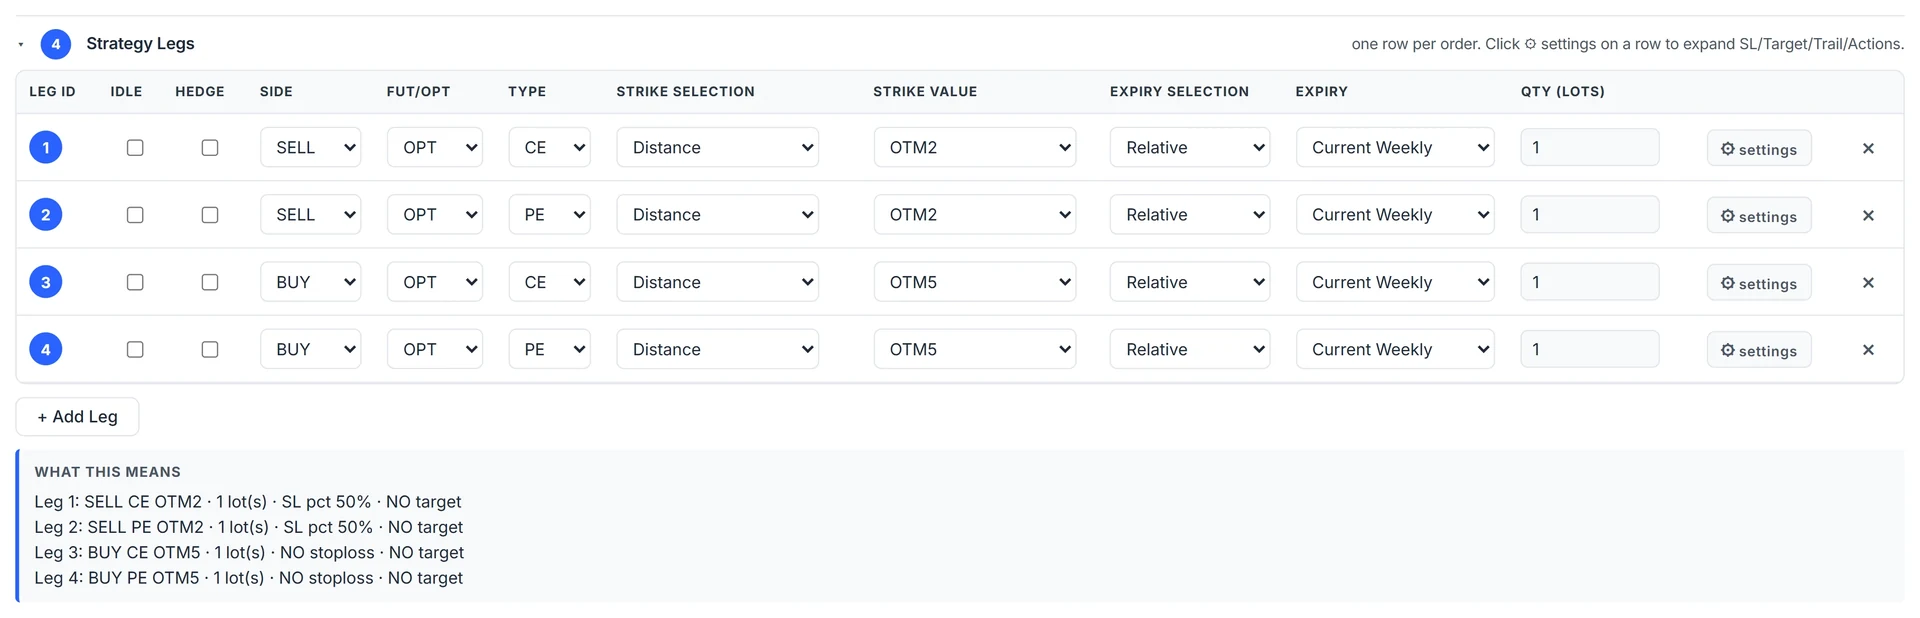Click the Qty lots field for leg 3
The width and height of the screenshot is (1920, 618).
(x=1590, y=282)
